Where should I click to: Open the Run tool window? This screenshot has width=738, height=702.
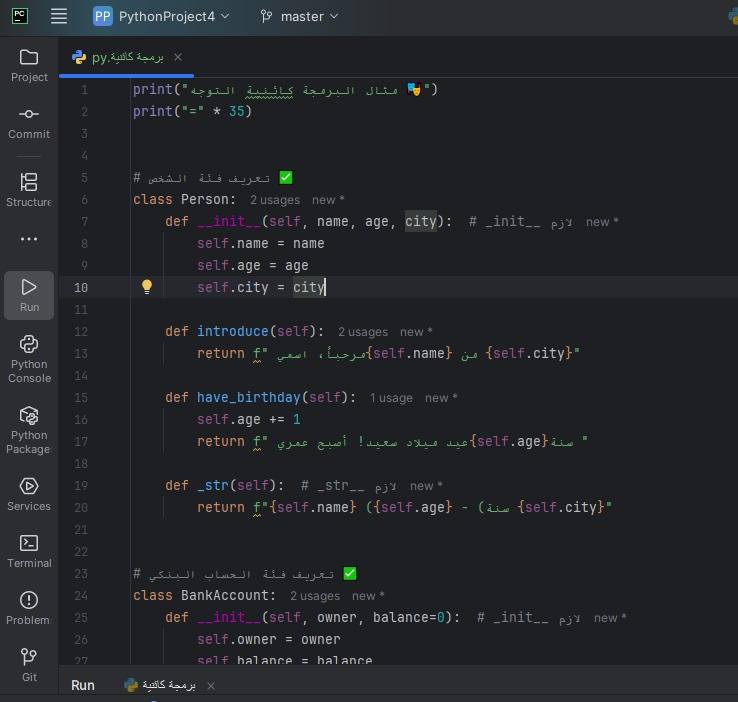coord(29,295)
